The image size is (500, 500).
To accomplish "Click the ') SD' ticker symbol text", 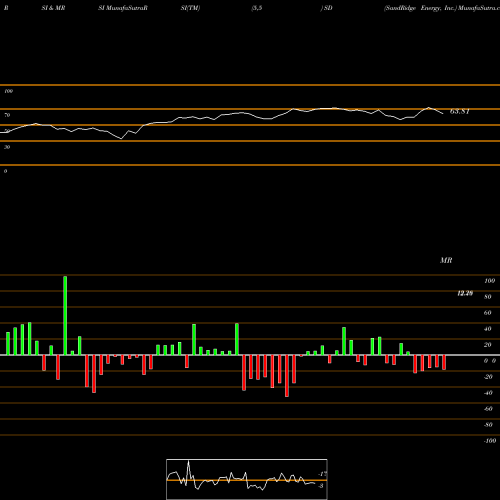I will (x=326, y=8).
